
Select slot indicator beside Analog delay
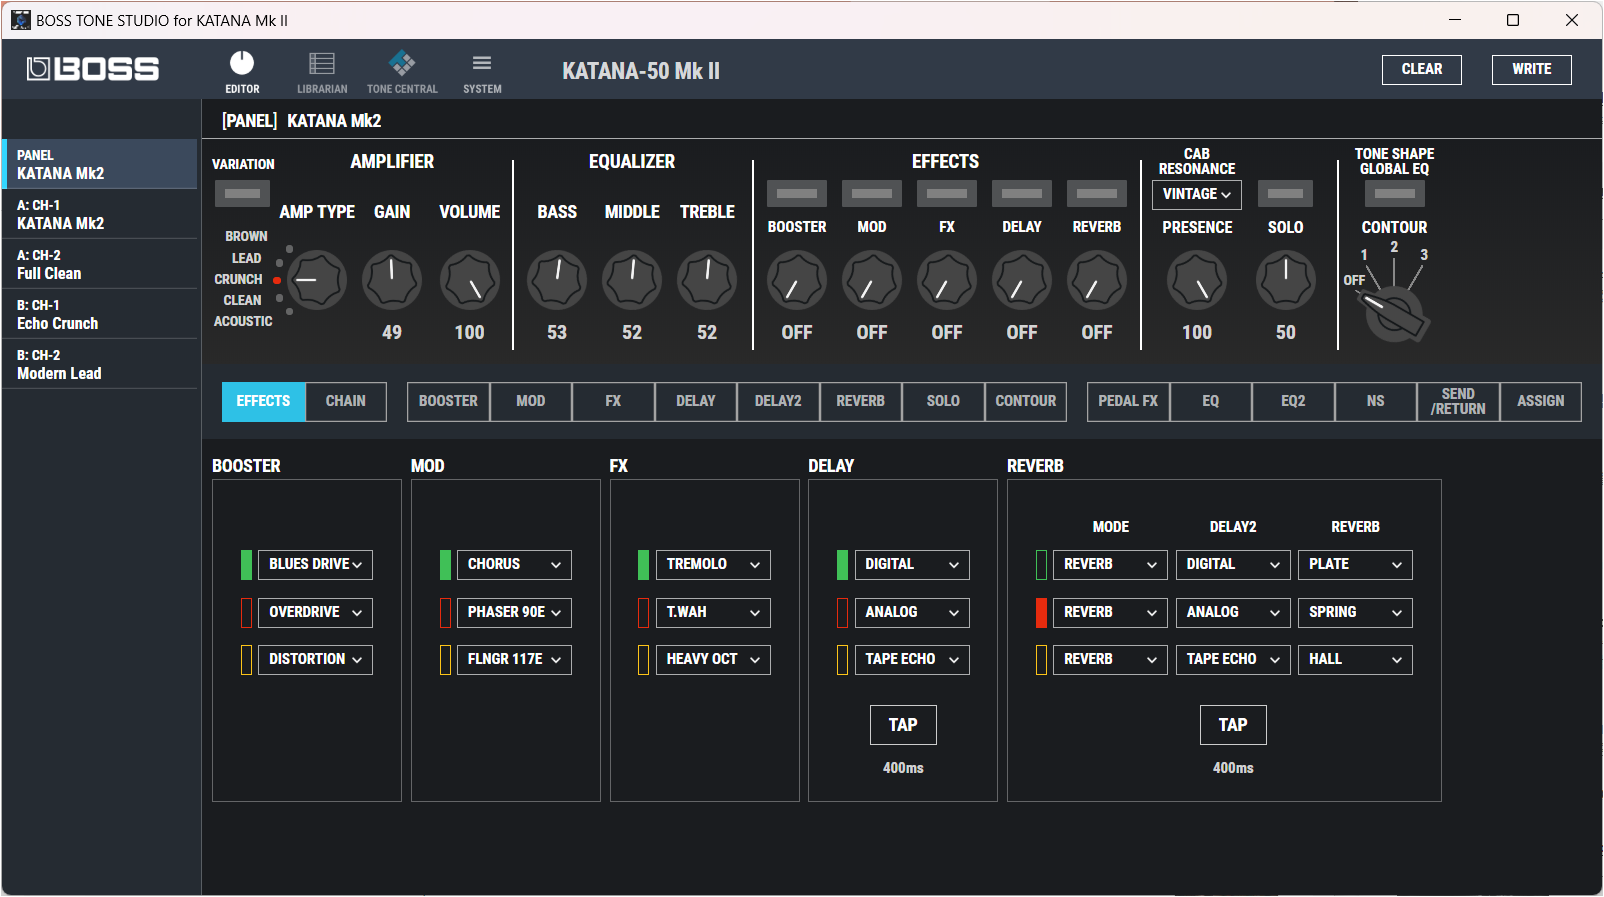(x=842, y=613)
